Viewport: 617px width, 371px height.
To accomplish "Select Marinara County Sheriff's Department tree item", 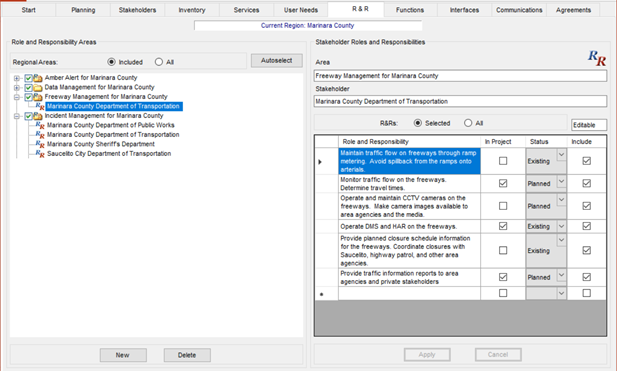I will coord(101,144).
